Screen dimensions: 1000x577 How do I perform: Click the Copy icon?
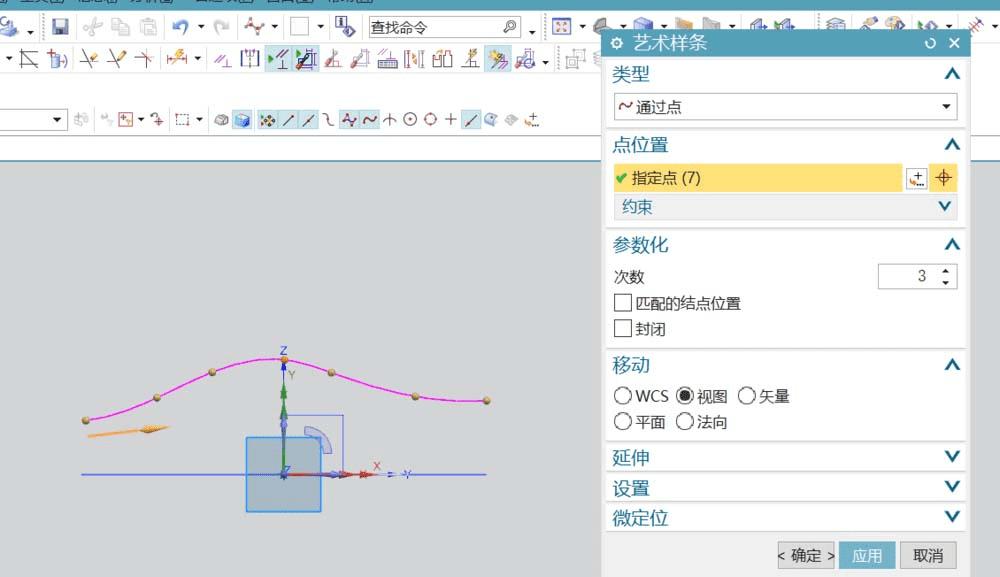point(121,27)
